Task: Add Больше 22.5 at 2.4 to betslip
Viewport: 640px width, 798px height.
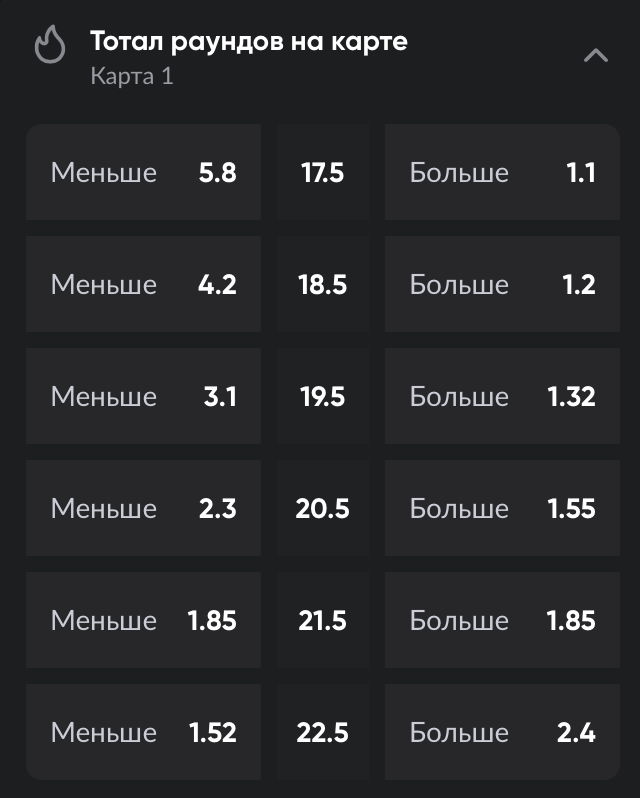Action: click(502, 733)
